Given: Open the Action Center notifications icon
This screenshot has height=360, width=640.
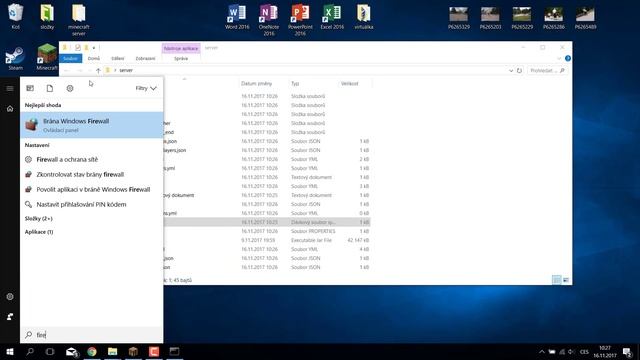Looking at the screenshot, I should [628, 352].
